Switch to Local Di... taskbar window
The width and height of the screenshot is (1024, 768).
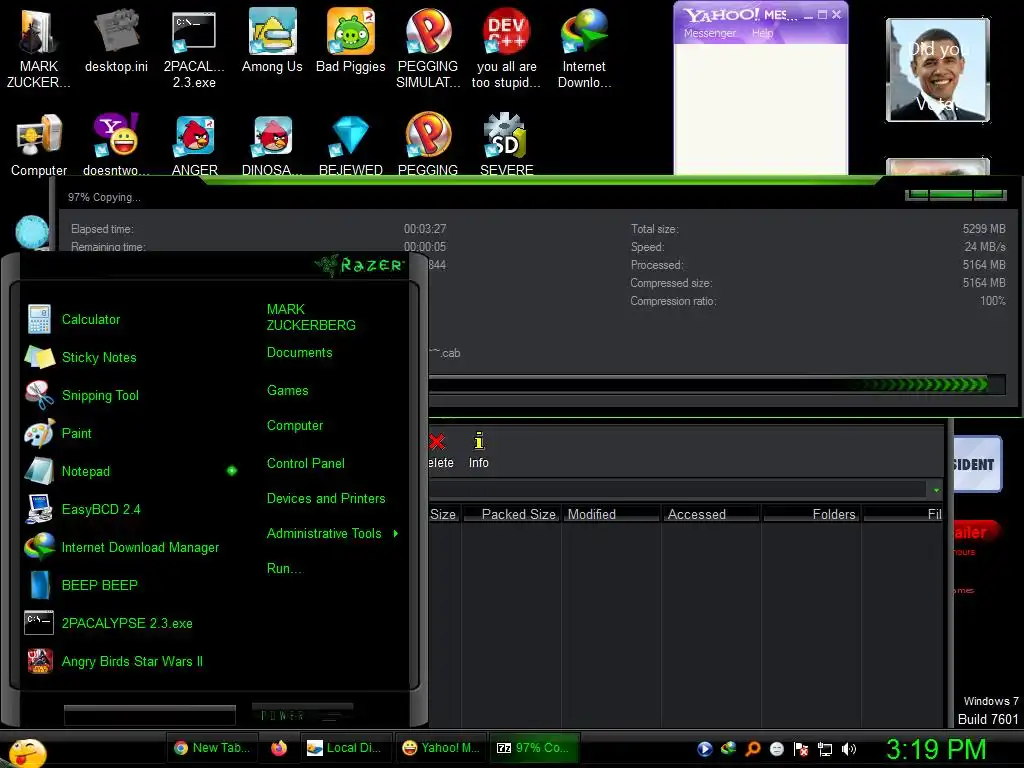click(345, 748)
